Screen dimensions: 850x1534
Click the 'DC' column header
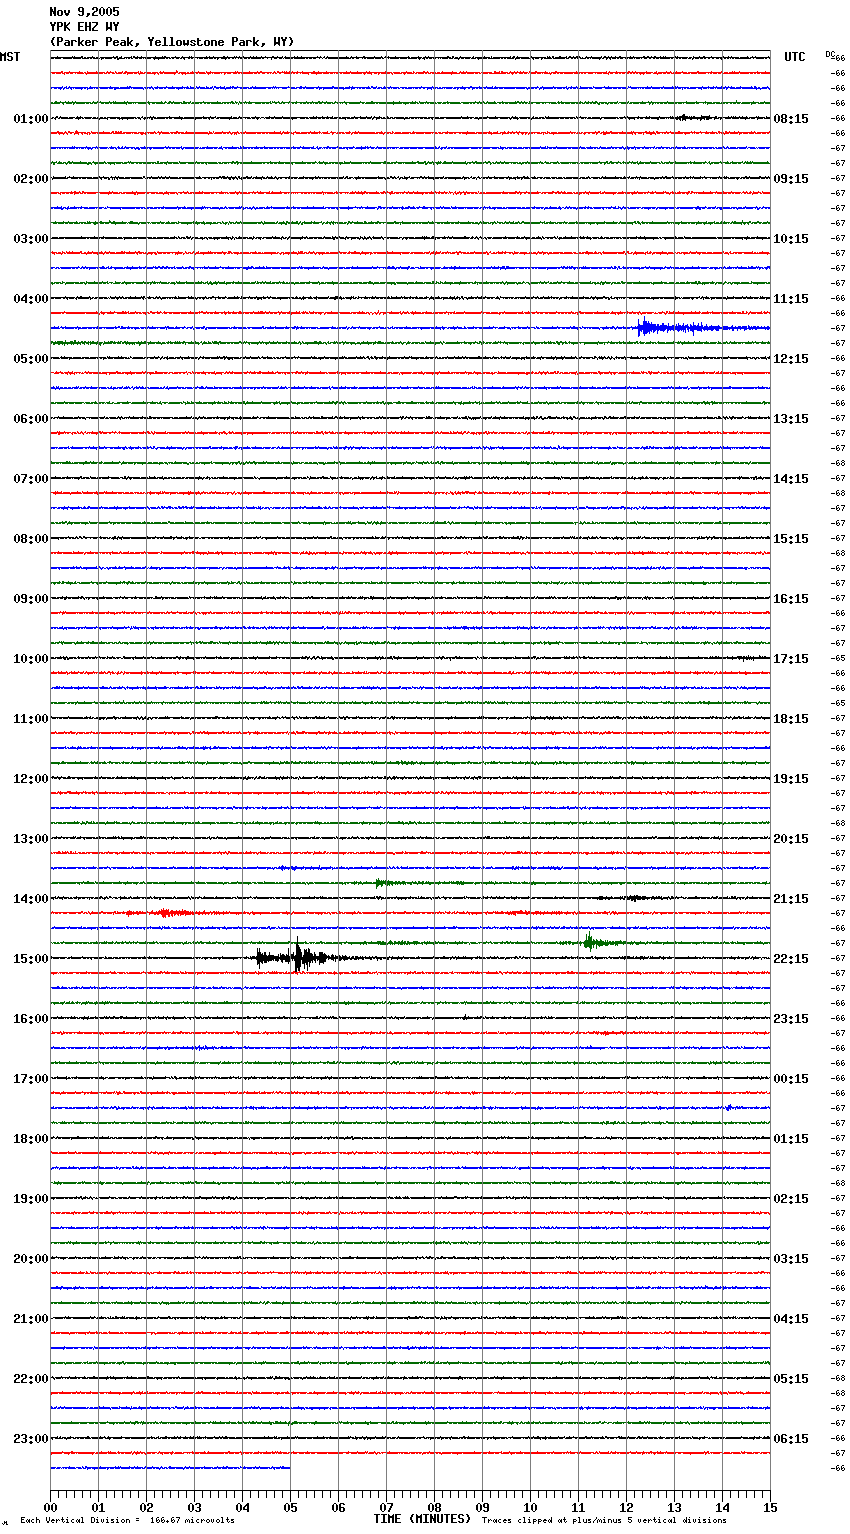pyautogui.click(x=830, y=54)
